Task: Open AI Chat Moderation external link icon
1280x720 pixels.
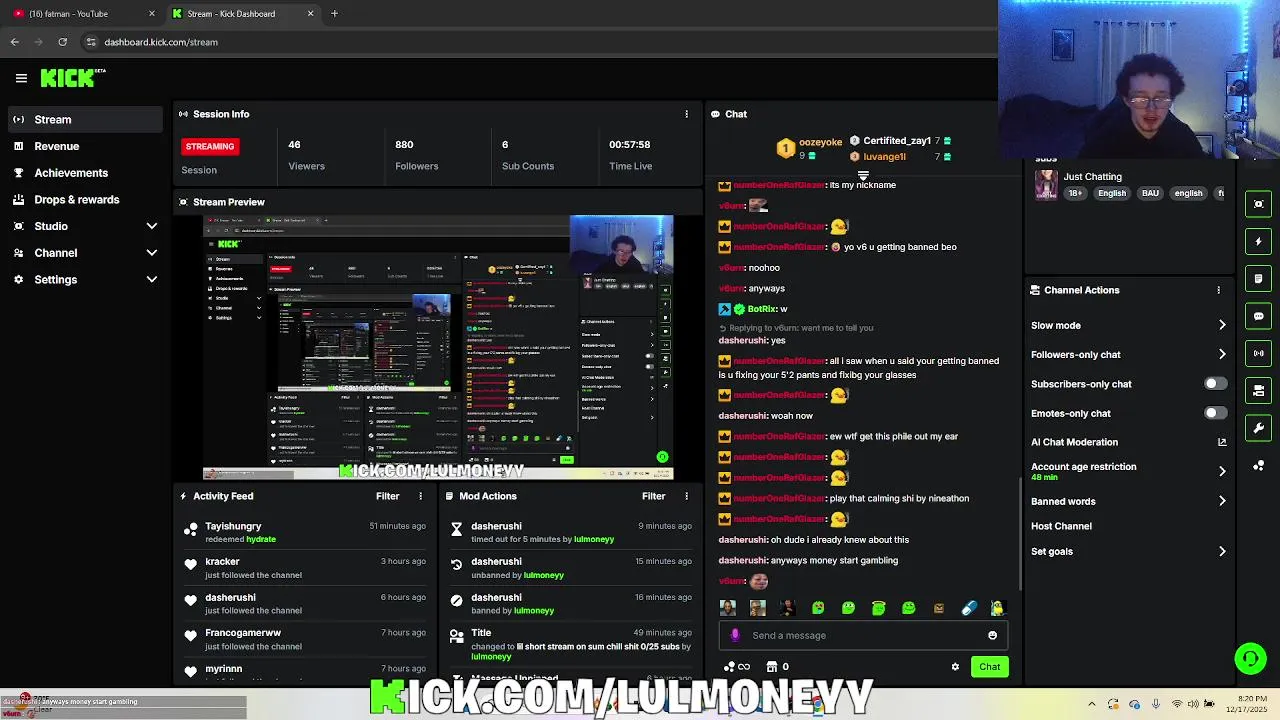Action: coord(1222,442)
